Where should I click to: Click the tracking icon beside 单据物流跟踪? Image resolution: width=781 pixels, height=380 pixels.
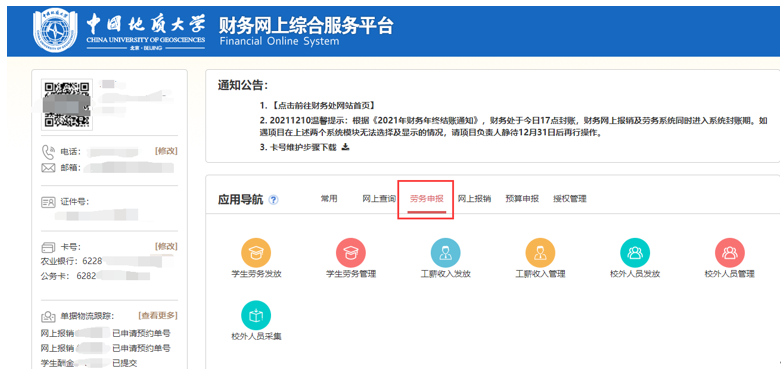coord(48,316)
